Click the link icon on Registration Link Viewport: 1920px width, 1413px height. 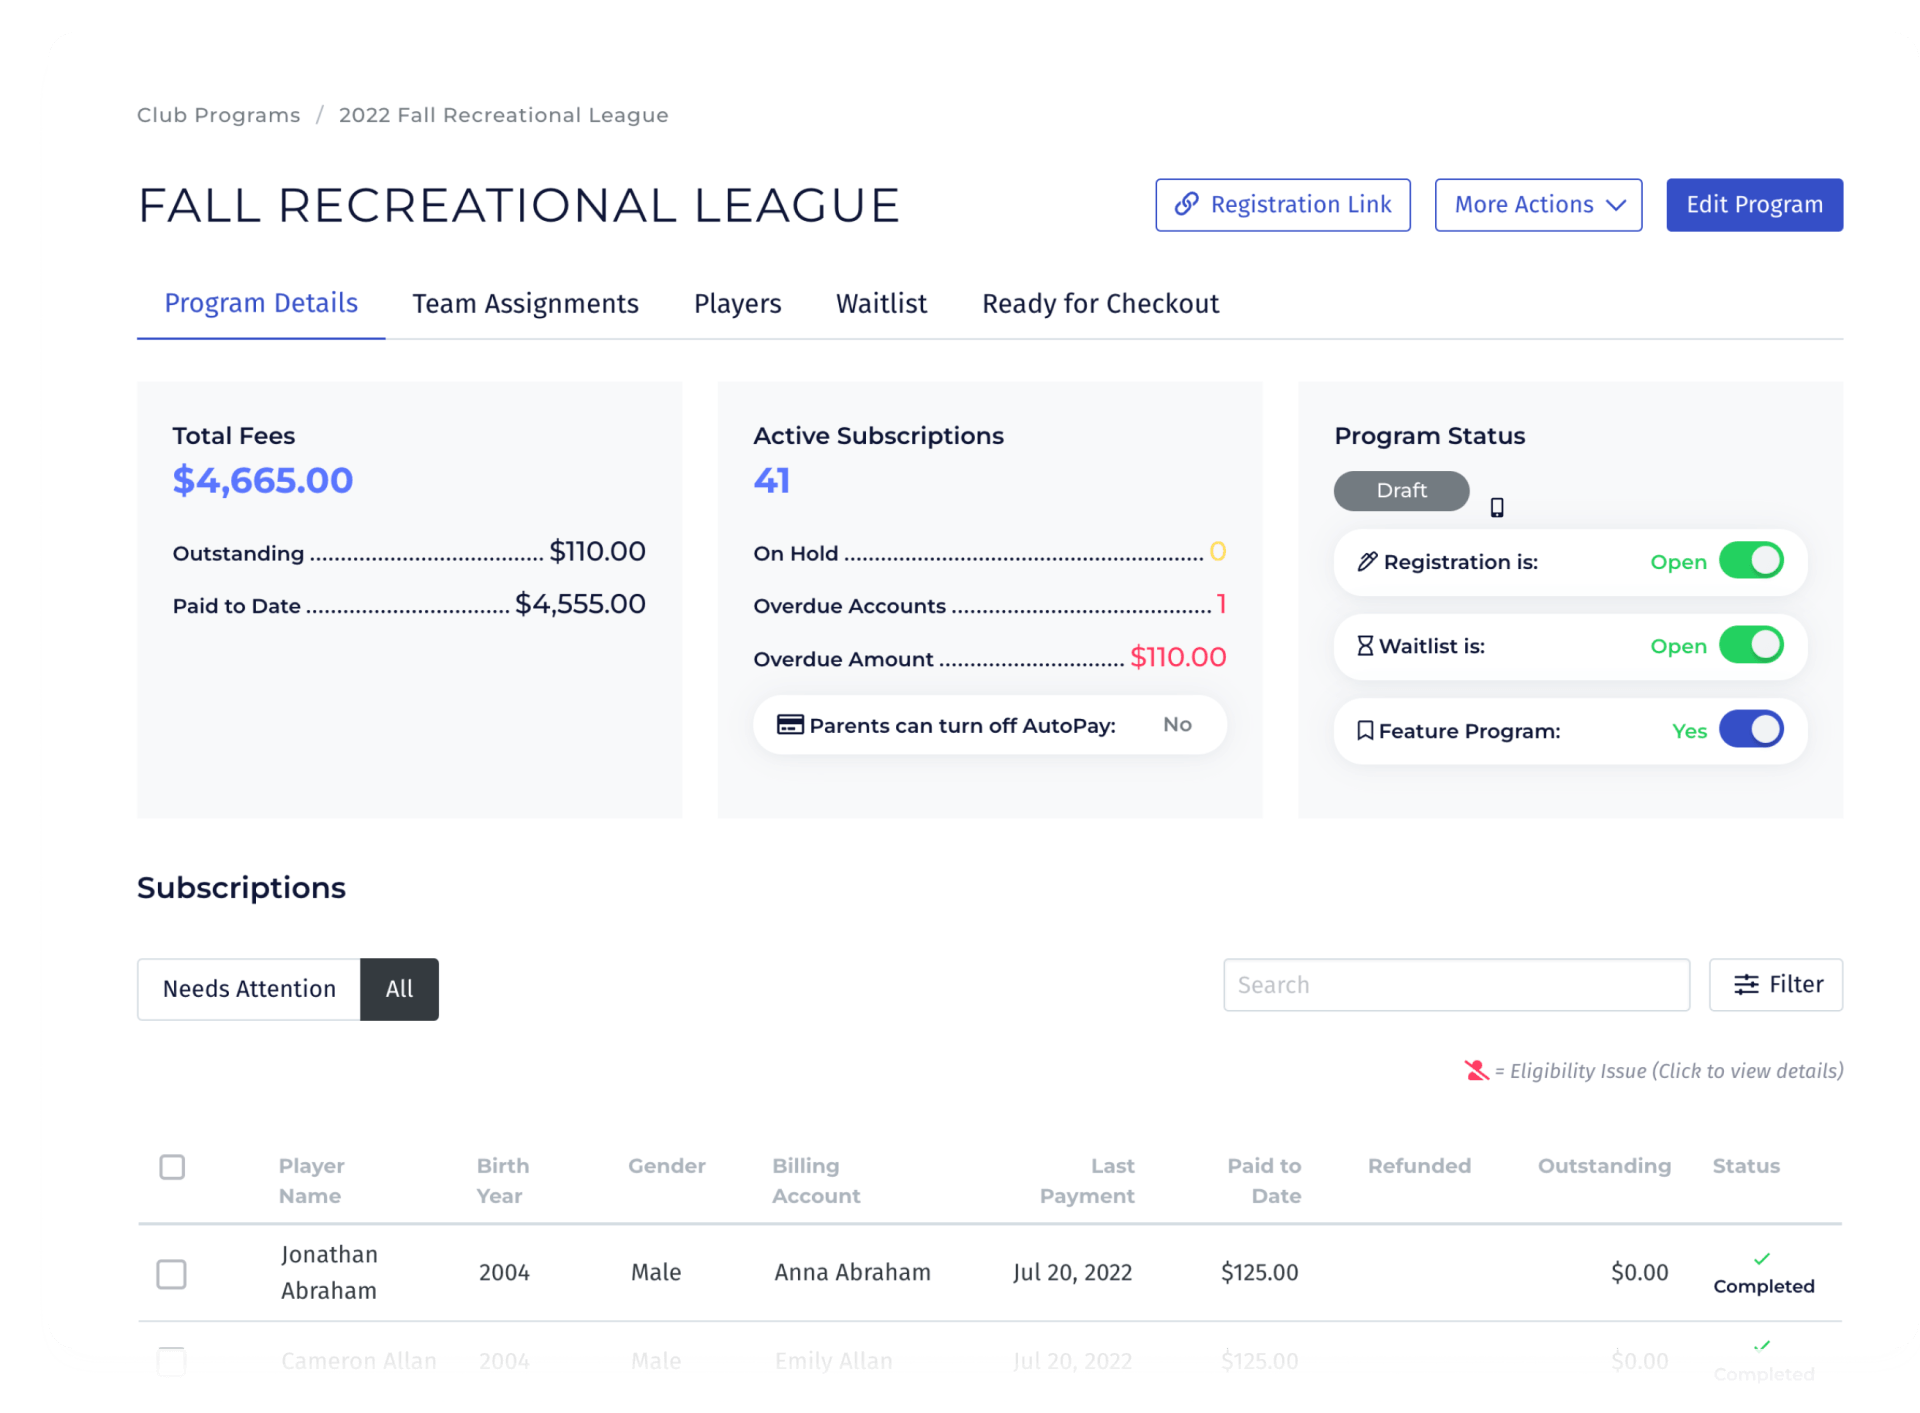pyautogui.click(x=1186, y=204)
